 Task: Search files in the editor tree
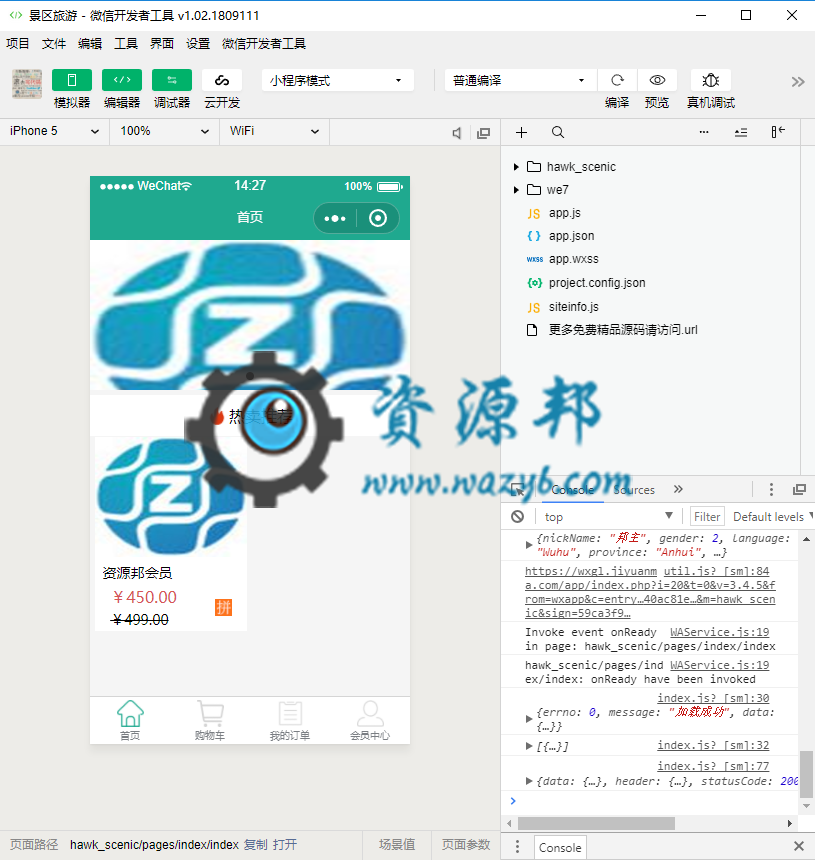click(558, 132)
